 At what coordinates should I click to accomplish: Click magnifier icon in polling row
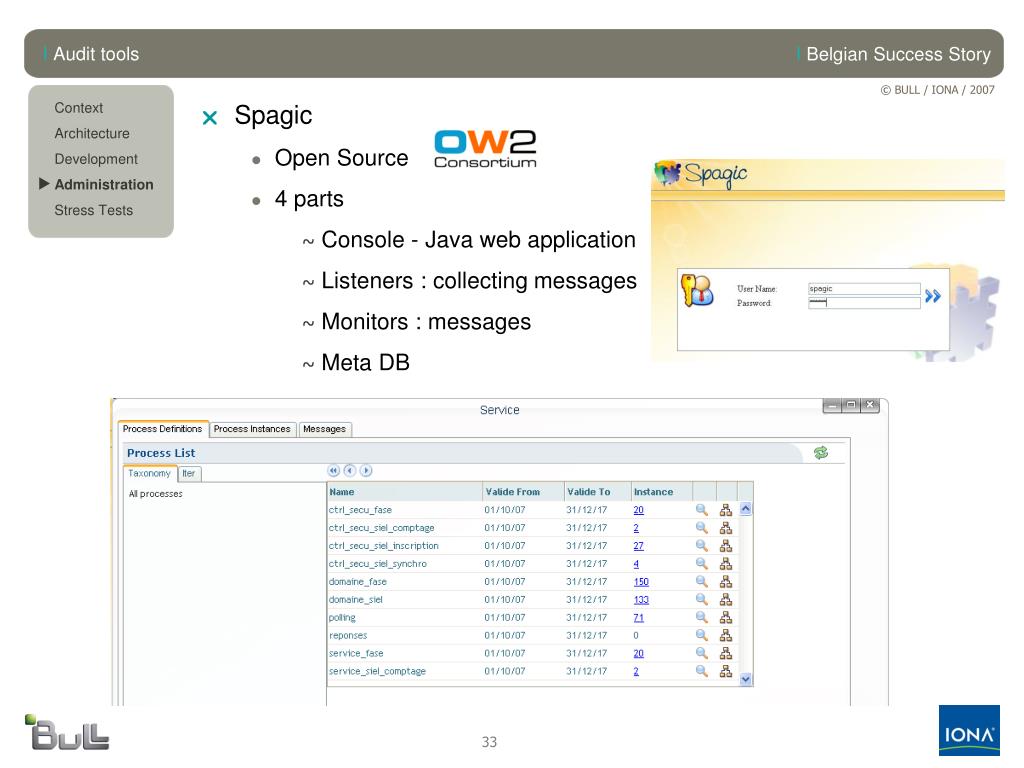(x=701, y=617)
